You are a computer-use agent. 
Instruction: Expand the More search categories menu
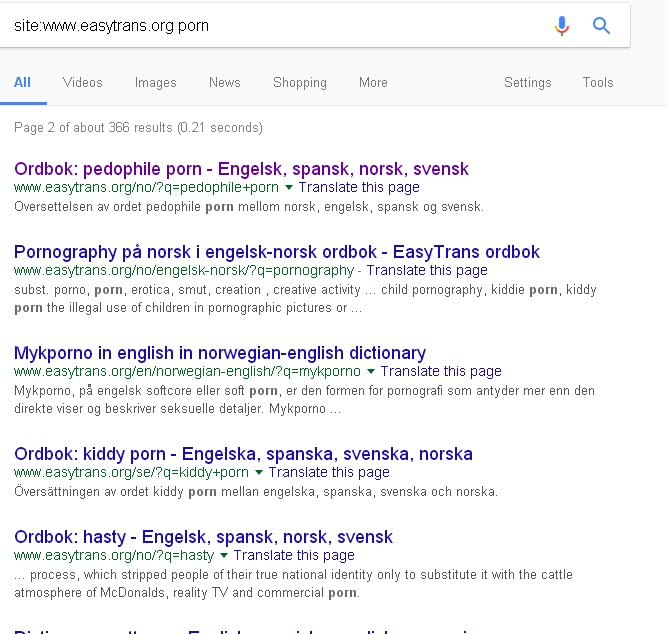pos(373,82)
